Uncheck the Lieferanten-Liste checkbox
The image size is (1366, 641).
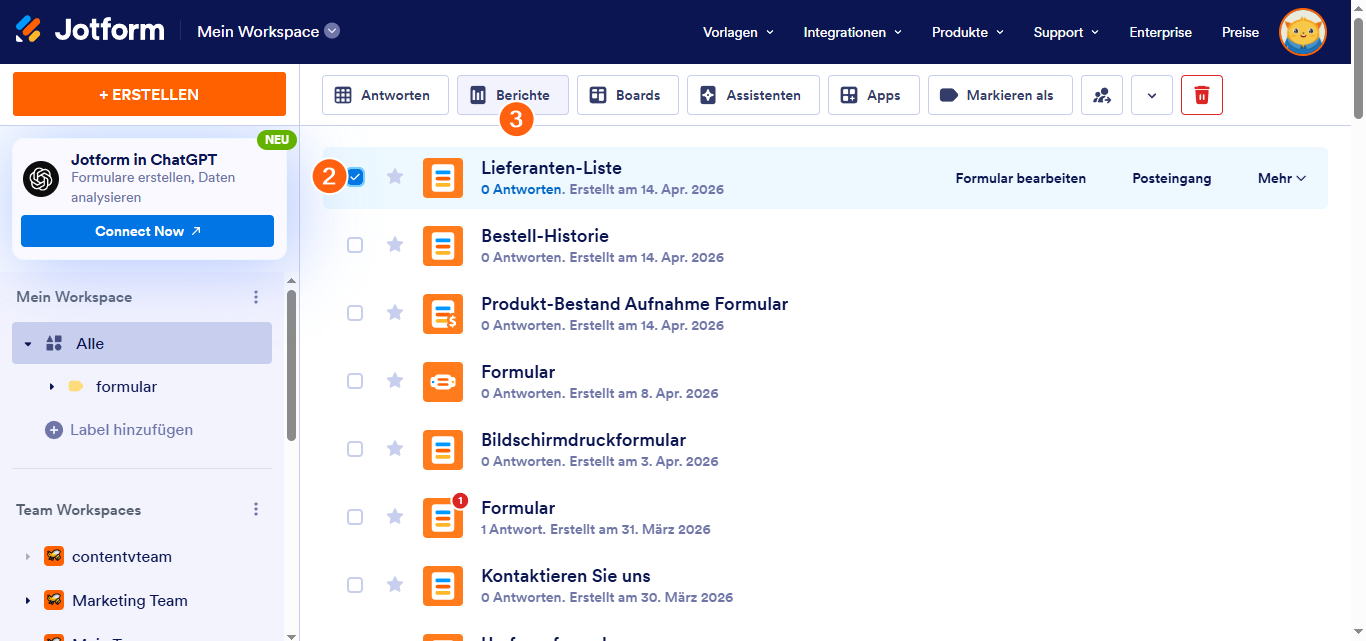click(x=355, y=176)
